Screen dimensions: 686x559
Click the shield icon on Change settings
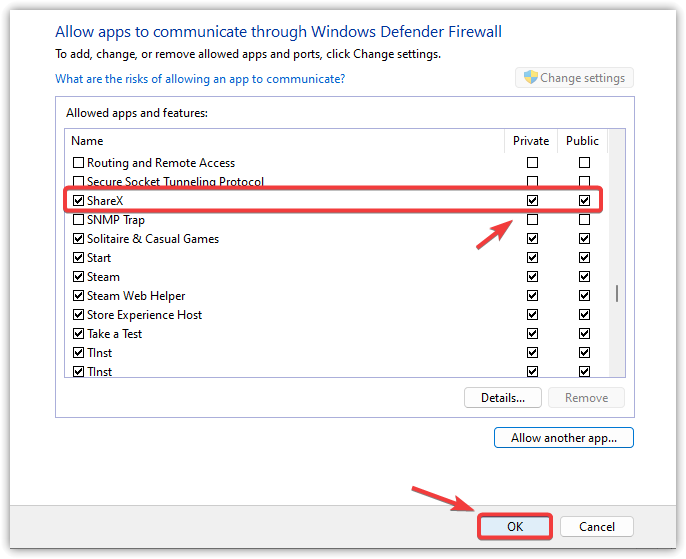pos(531,78)
